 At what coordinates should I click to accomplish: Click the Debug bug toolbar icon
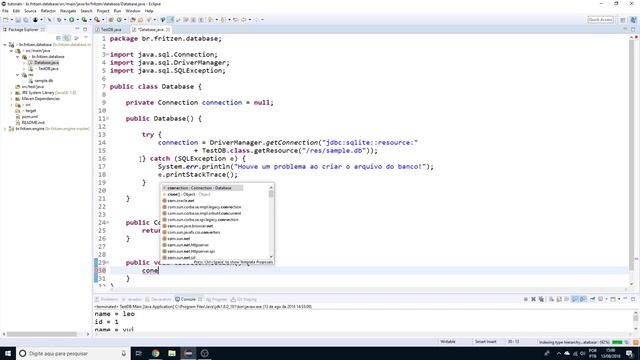pyautogui.click(x=60, y=20)
